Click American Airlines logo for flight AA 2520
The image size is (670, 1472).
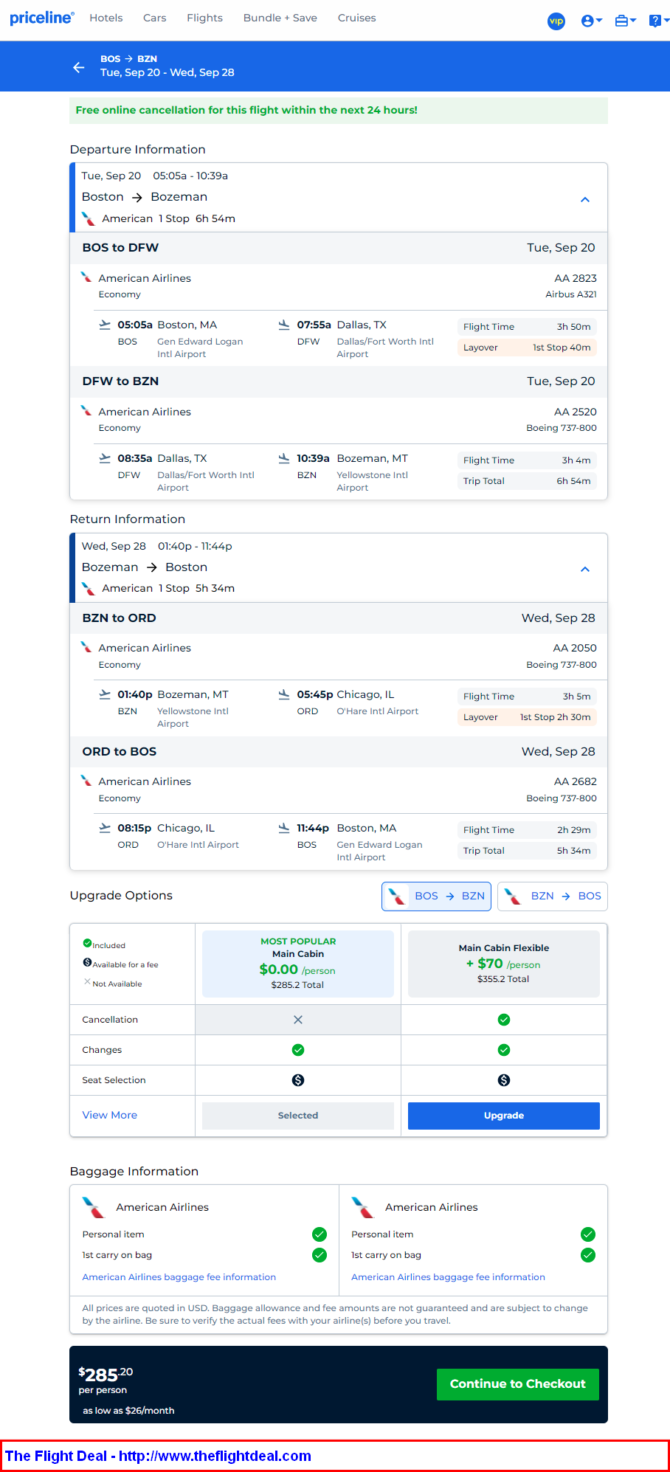coord(87,411)
